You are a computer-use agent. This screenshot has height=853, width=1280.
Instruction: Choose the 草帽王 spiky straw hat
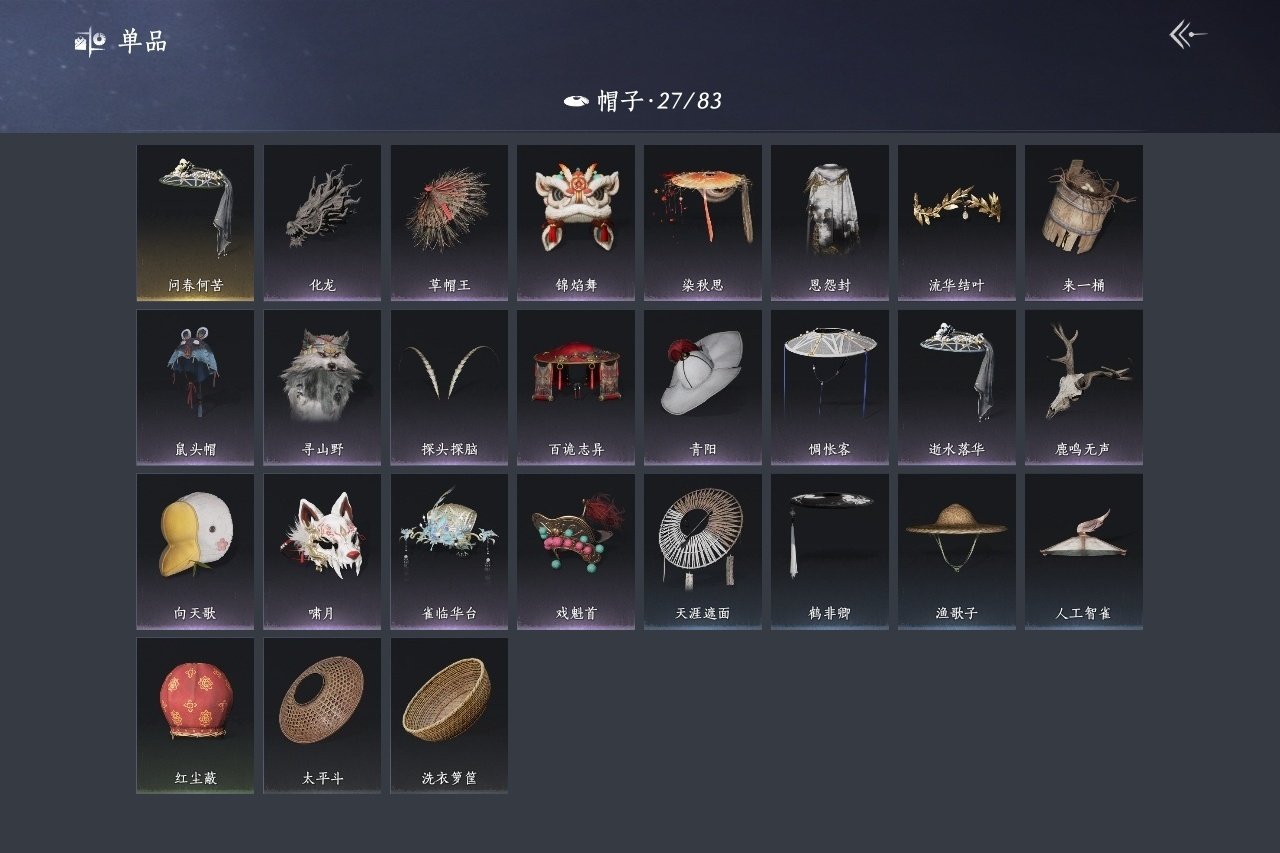449,222
